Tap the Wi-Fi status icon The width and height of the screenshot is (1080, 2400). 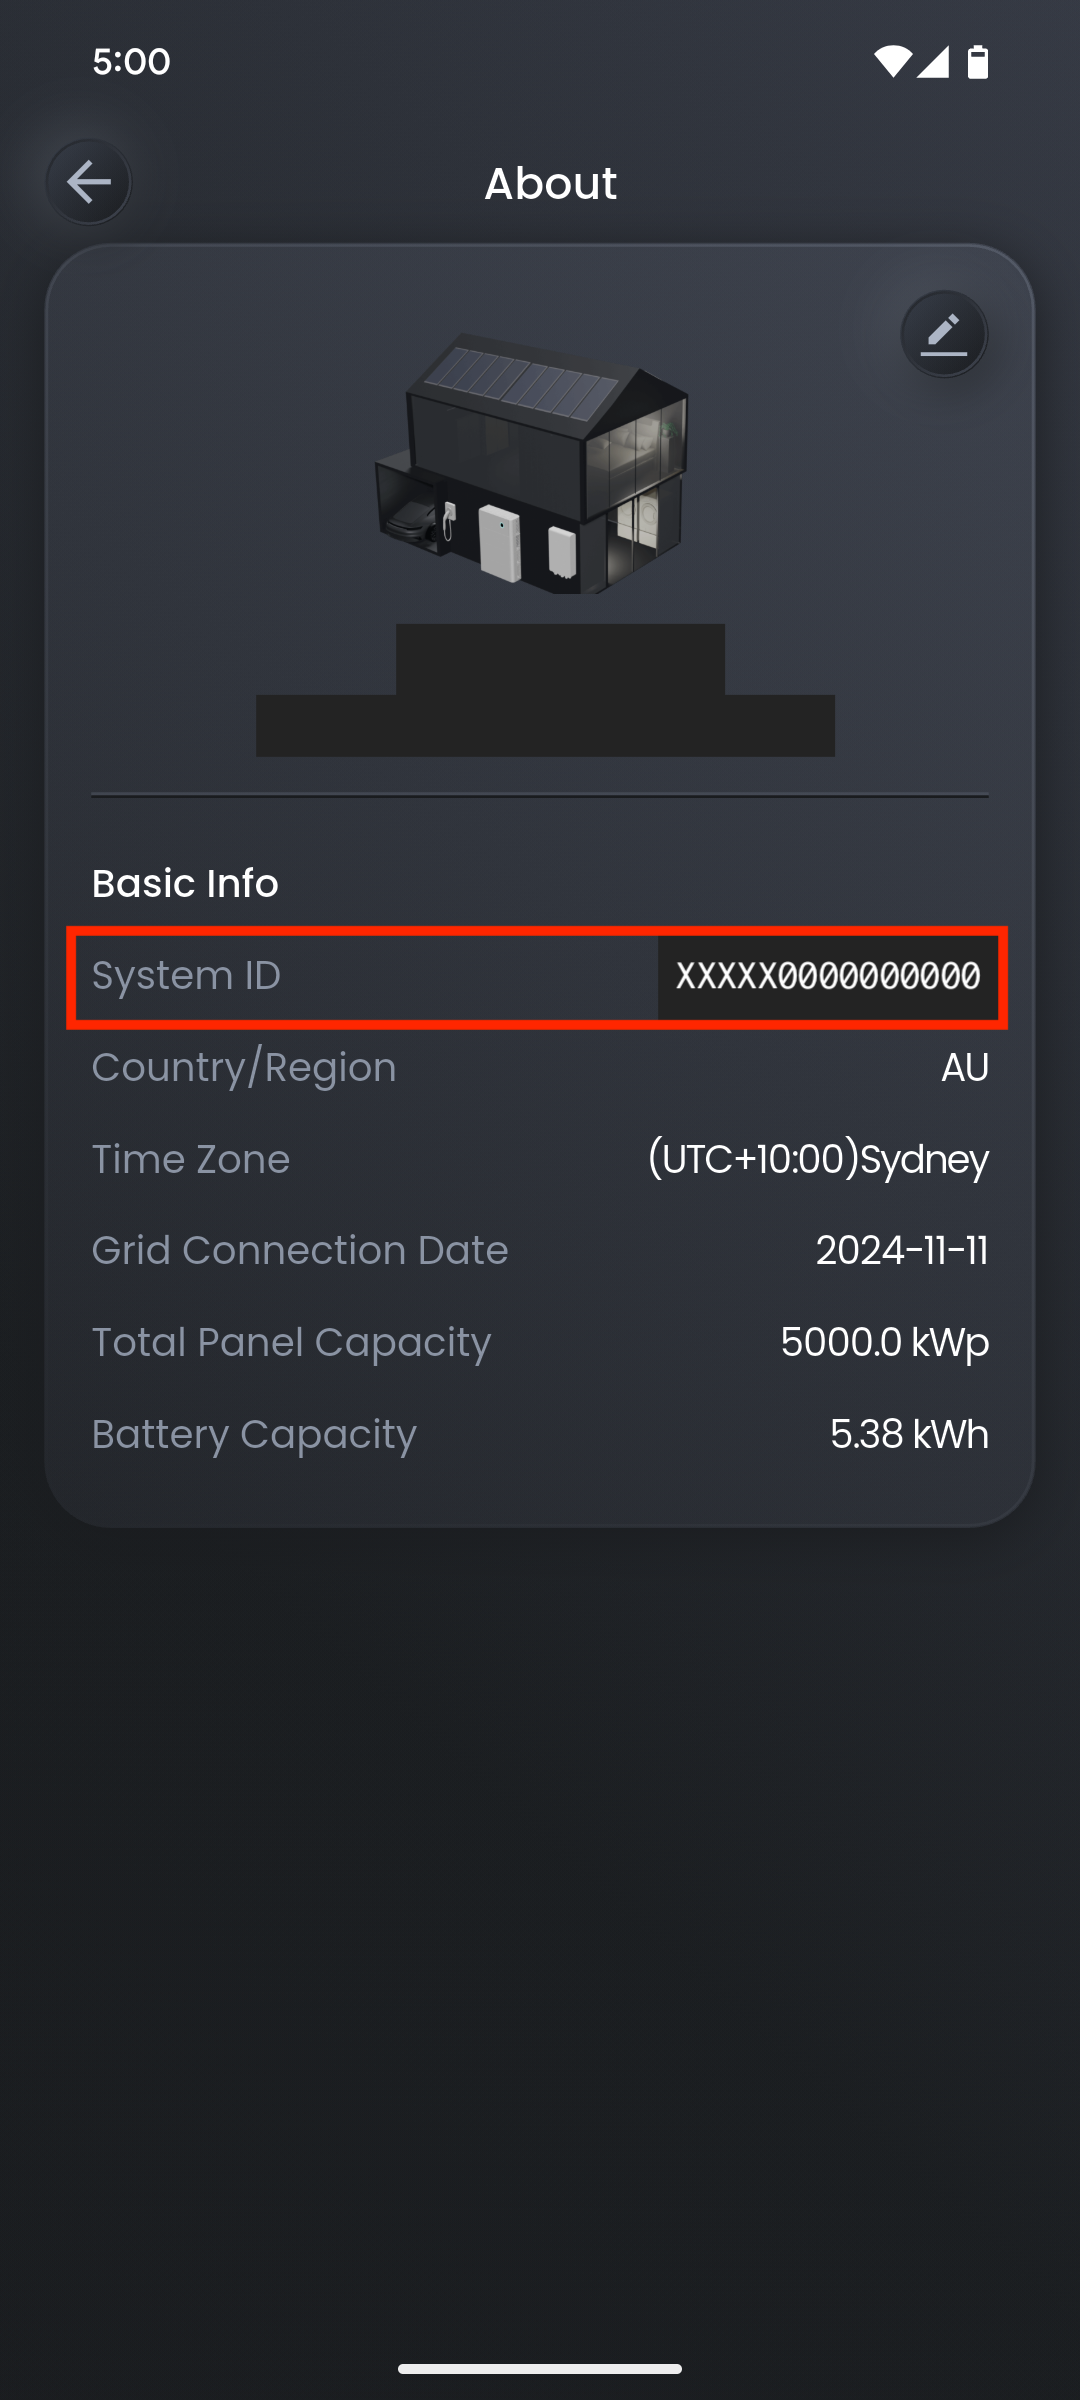point(892,62)
